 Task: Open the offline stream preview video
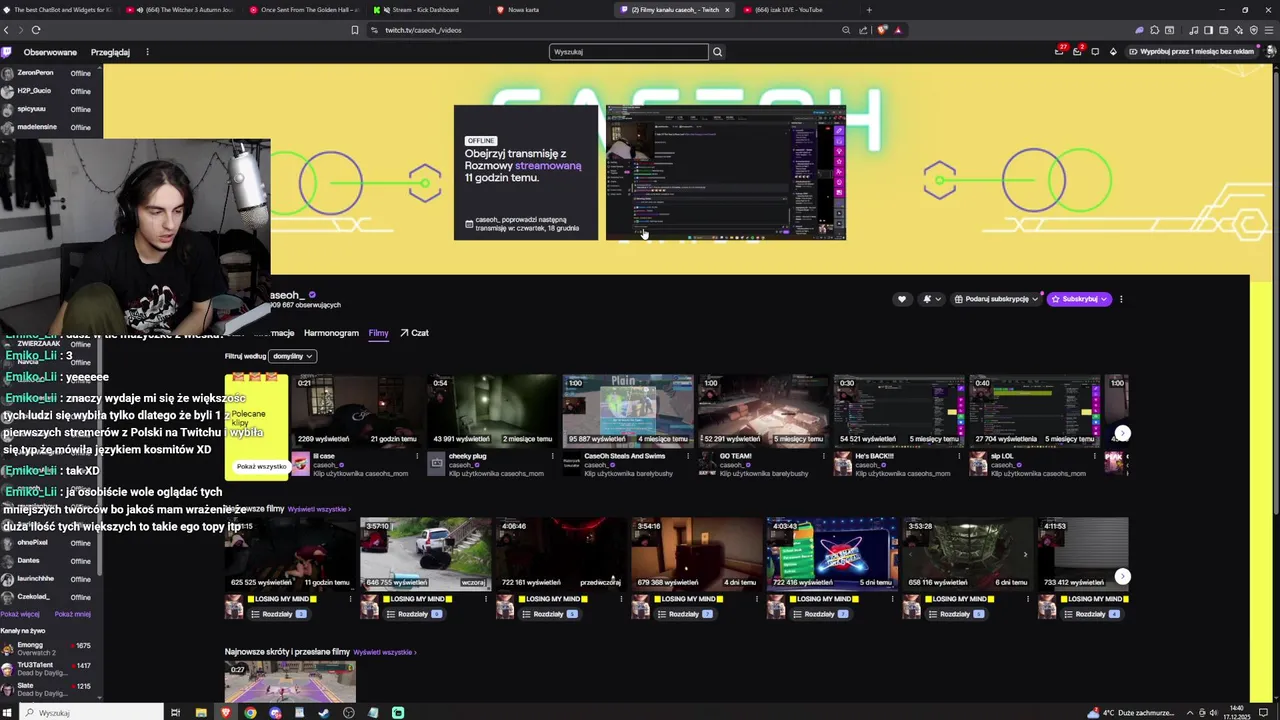(726, 173)
